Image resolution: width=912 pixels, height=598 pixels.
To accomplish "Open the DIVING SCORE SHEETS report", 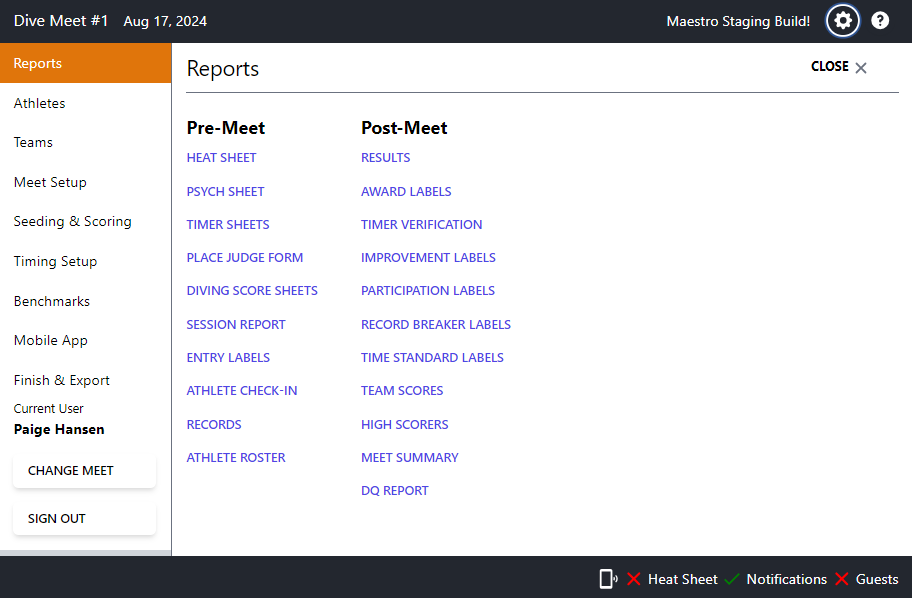I will [x=252, y=290].
